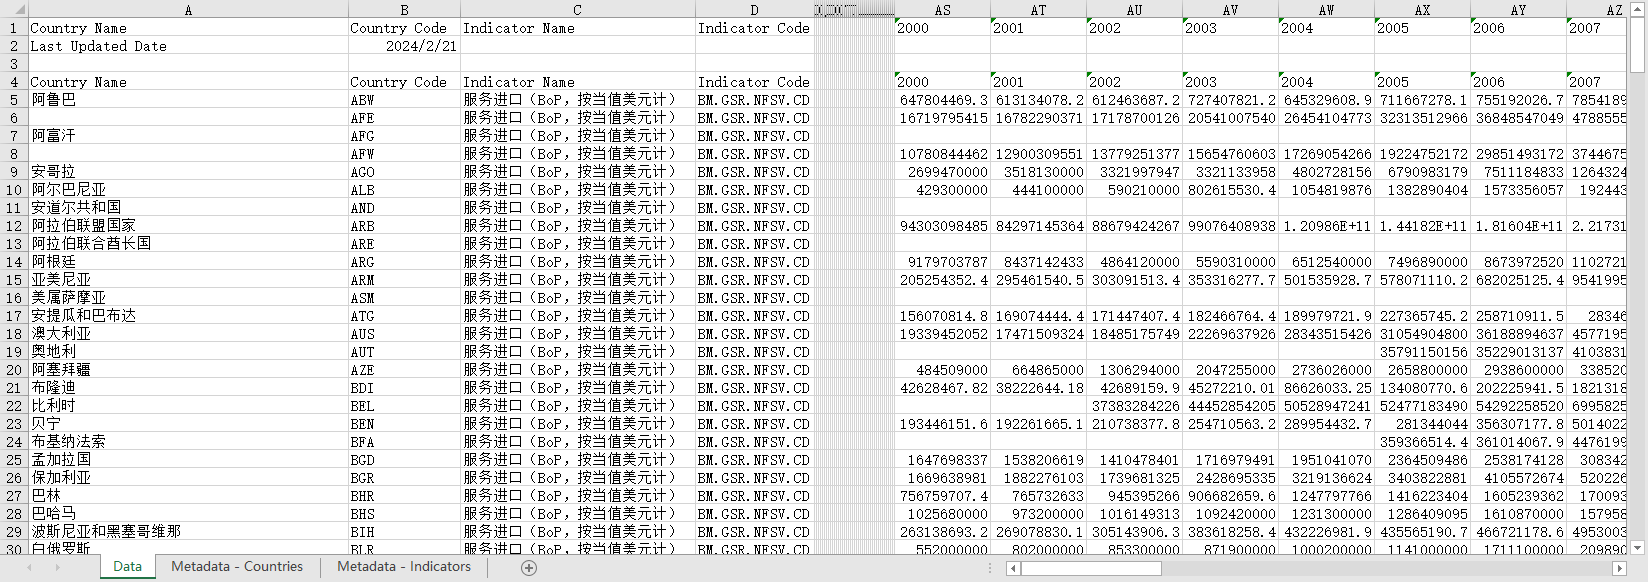Select column A header
This screenshot has height=582, width=1648.
pyautogui.click(x=188, y=10)
